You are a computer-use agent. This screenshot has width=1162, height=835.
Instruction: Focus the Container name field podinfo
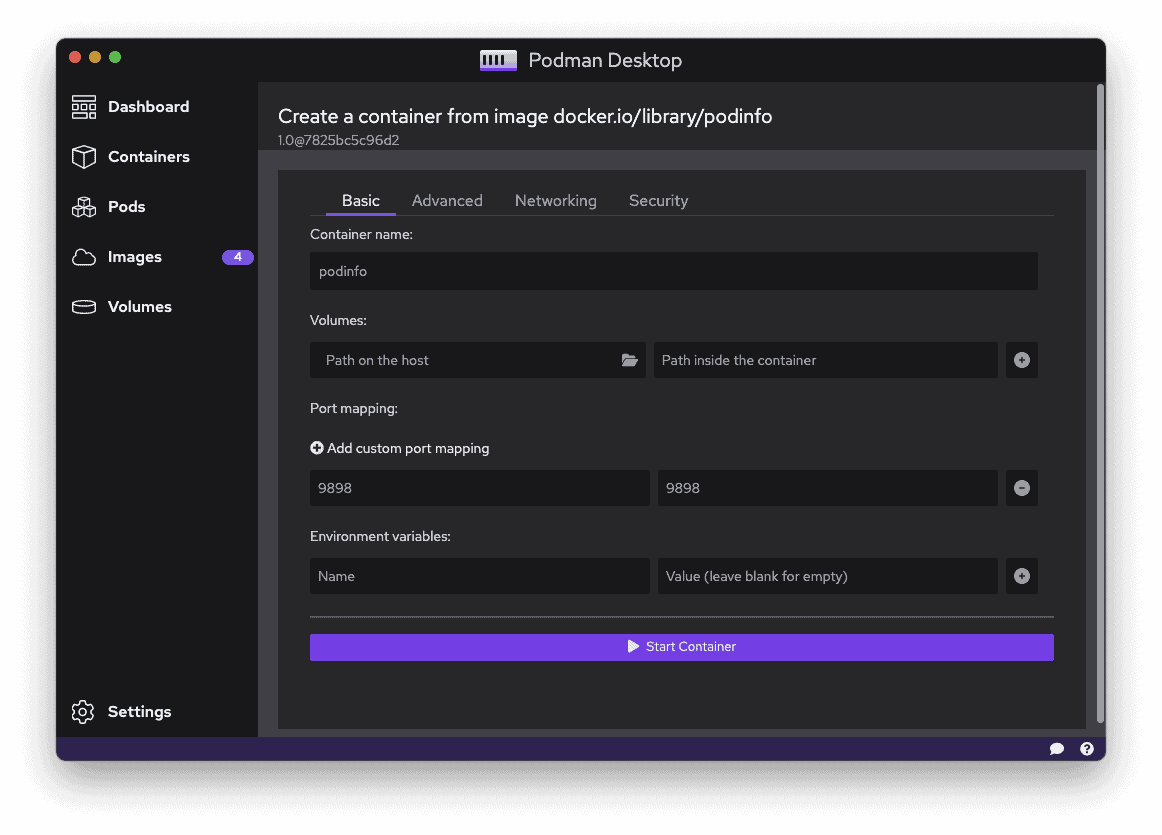(674, 271)
